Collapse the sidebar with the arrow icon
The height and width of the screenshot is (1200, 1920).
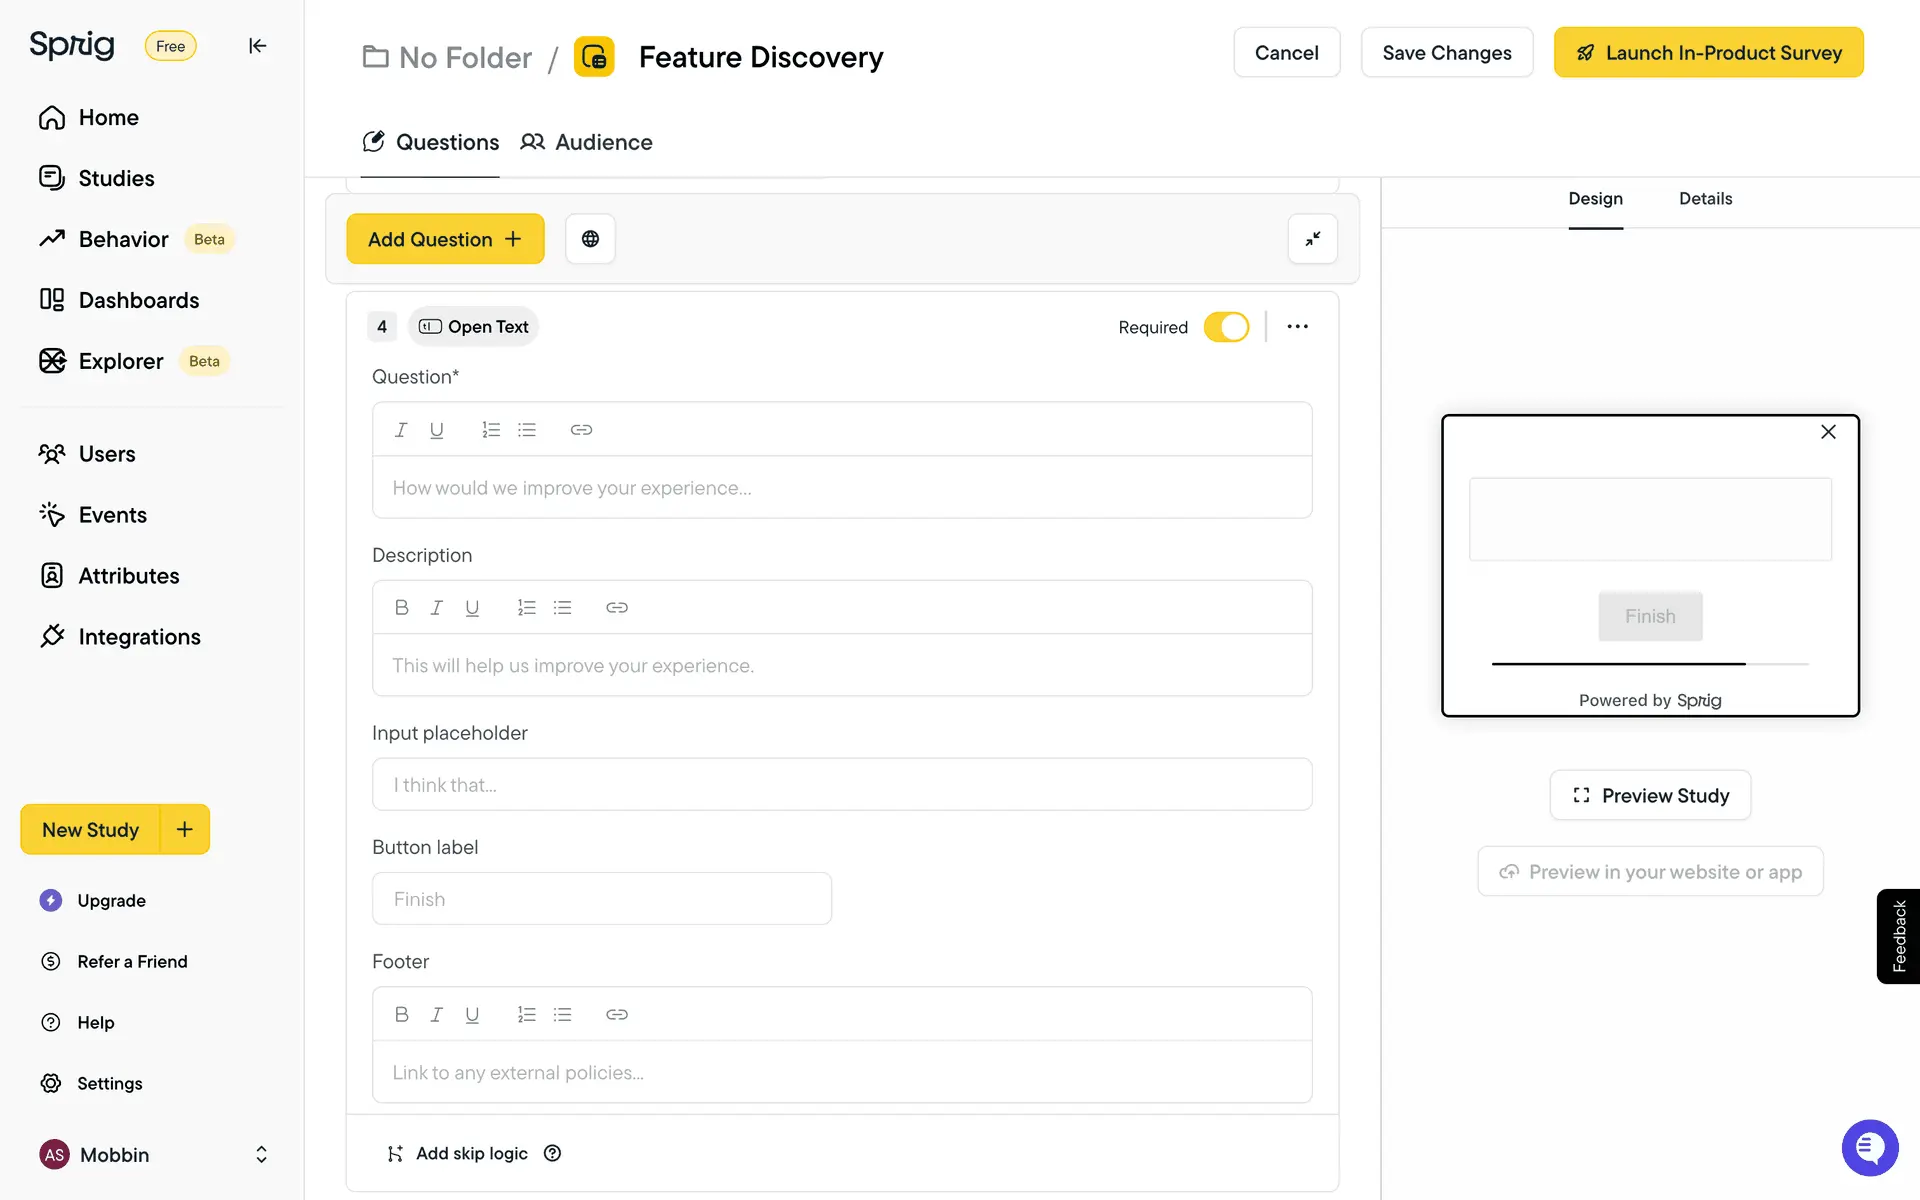click(x=257, y=46)
